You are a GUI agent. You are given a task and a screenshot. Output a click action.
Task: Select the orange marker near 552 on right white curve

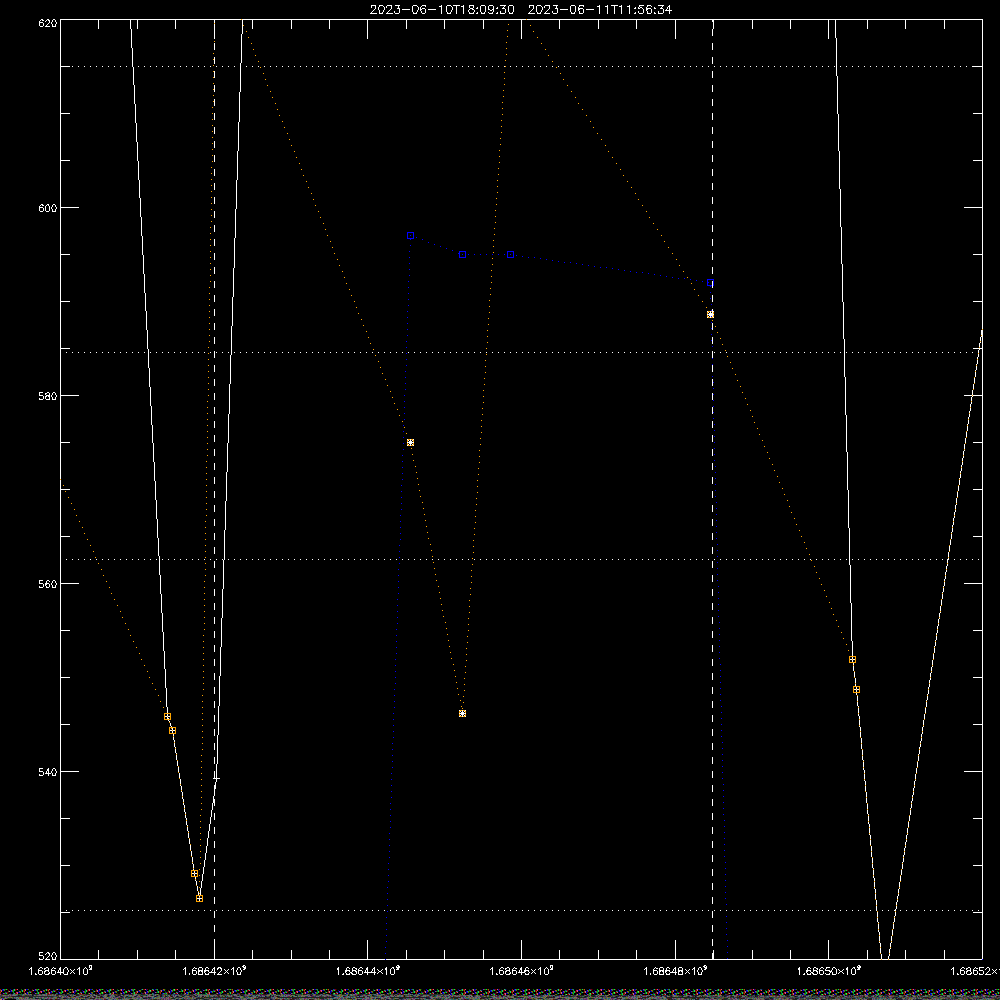tap(852, 659)
